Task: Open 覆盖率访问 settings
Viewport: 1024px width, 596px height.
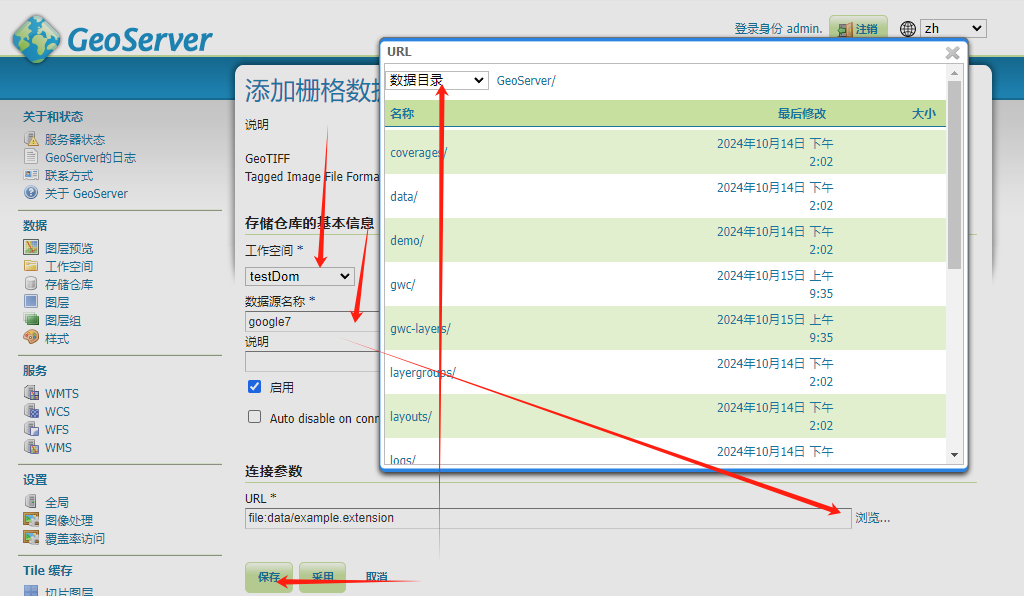Action: [x=74, y=539]
